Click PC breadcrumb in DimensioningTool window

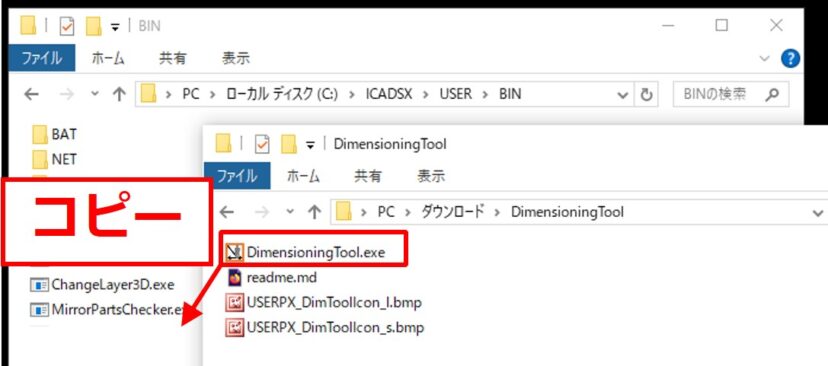click(386, 212)
